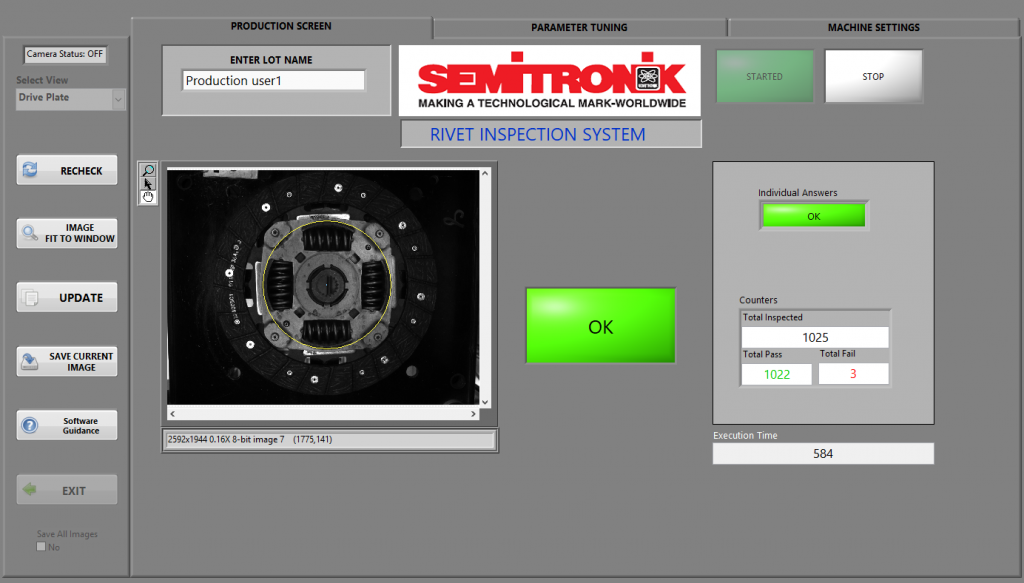Click the Recheck refresh icon
The width and height of the screenshot is (1024, 583).
(30, 171)
